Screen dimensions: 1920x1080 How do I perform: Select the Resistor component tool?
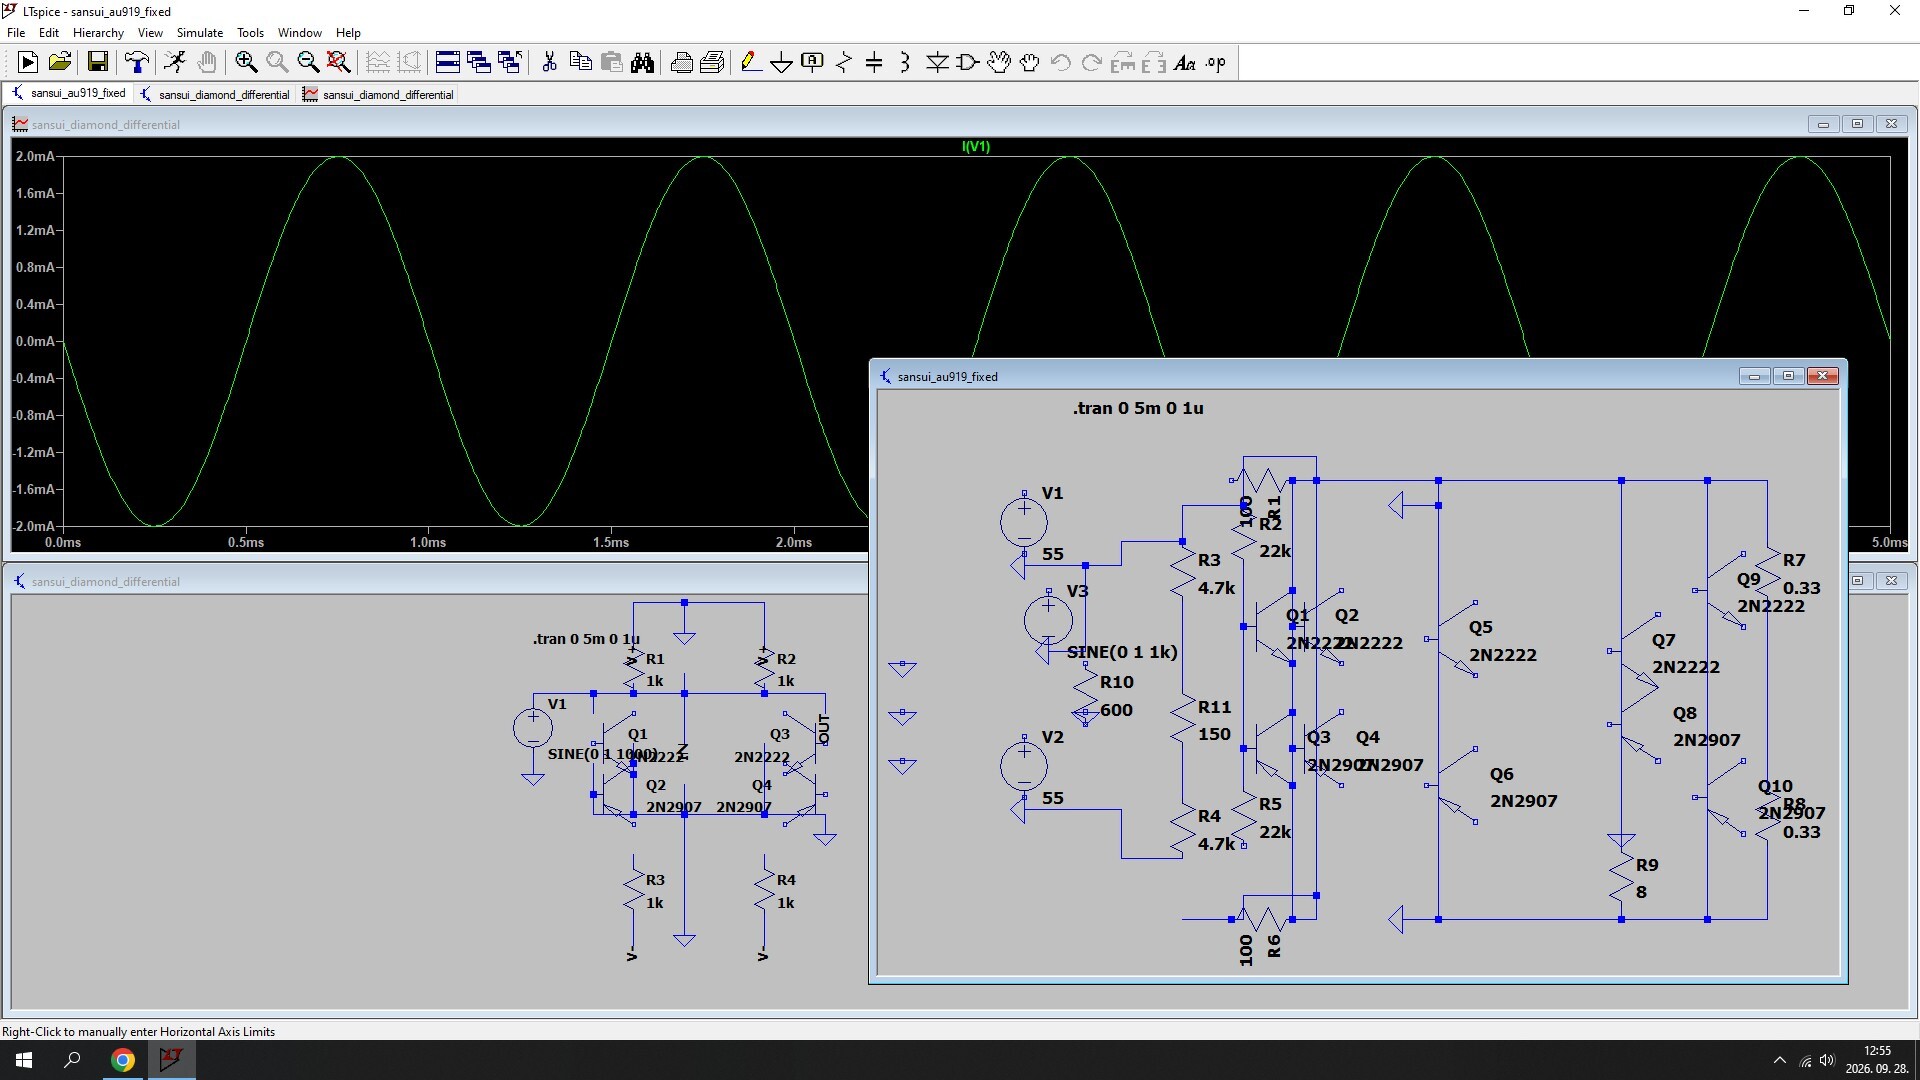coord(843,63)
